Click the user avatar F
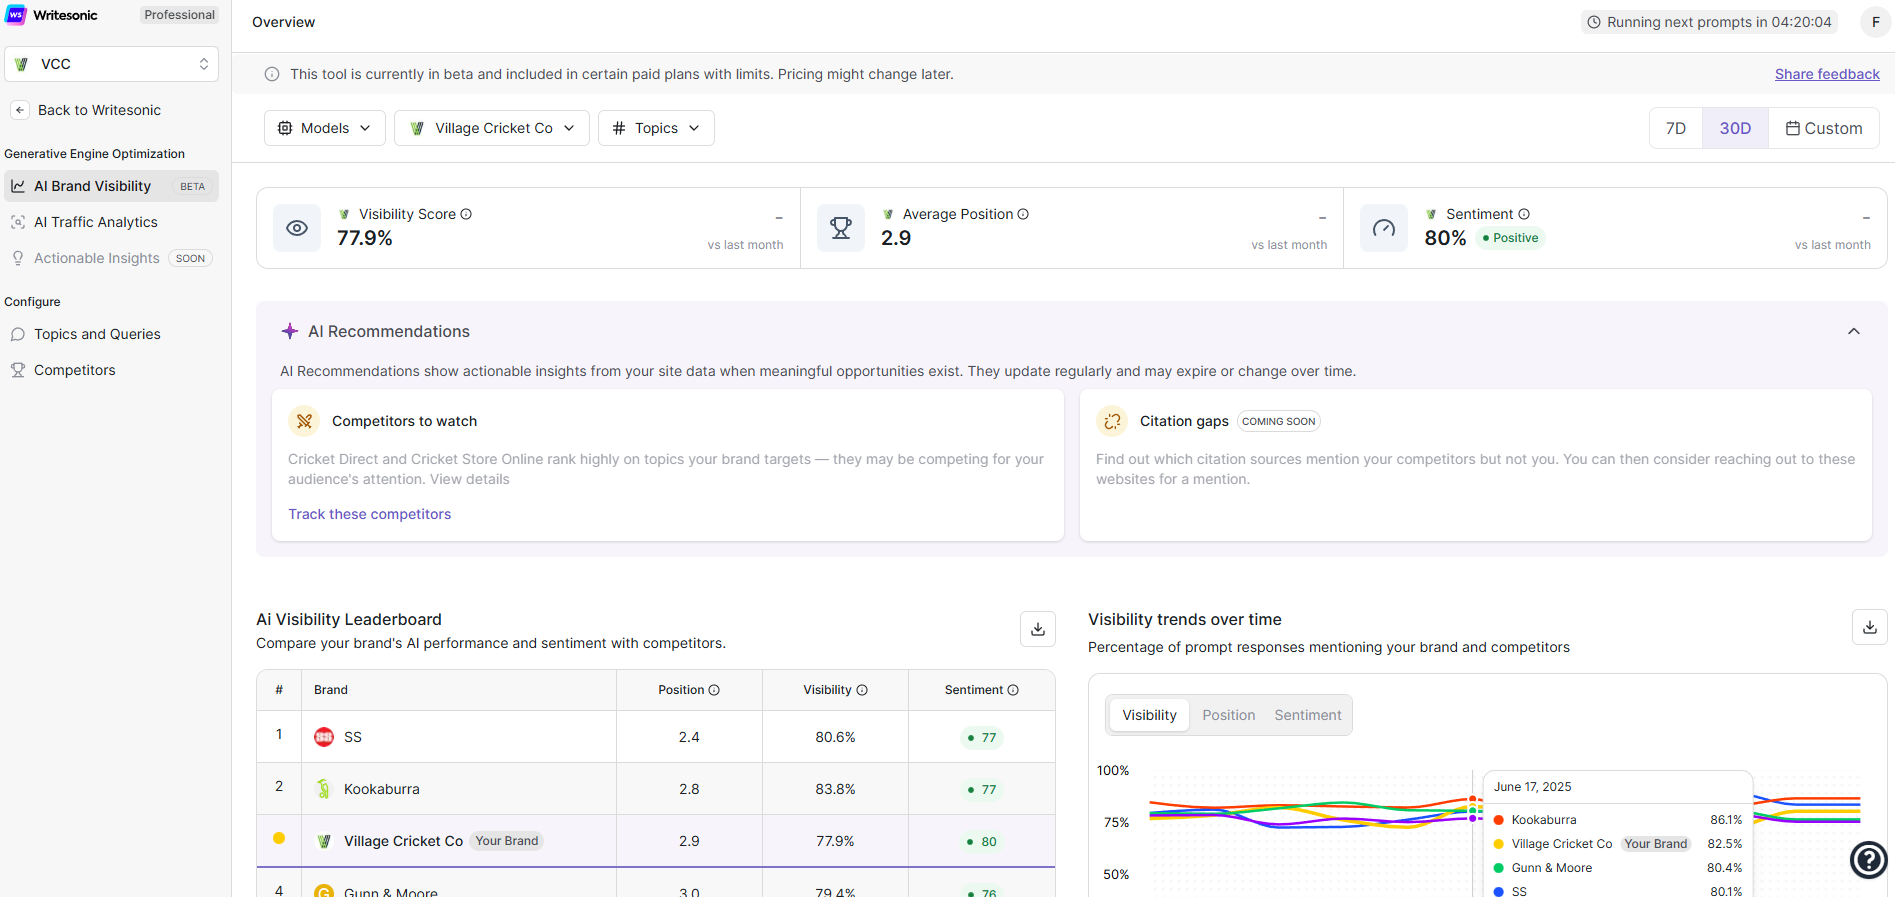 1875,22
